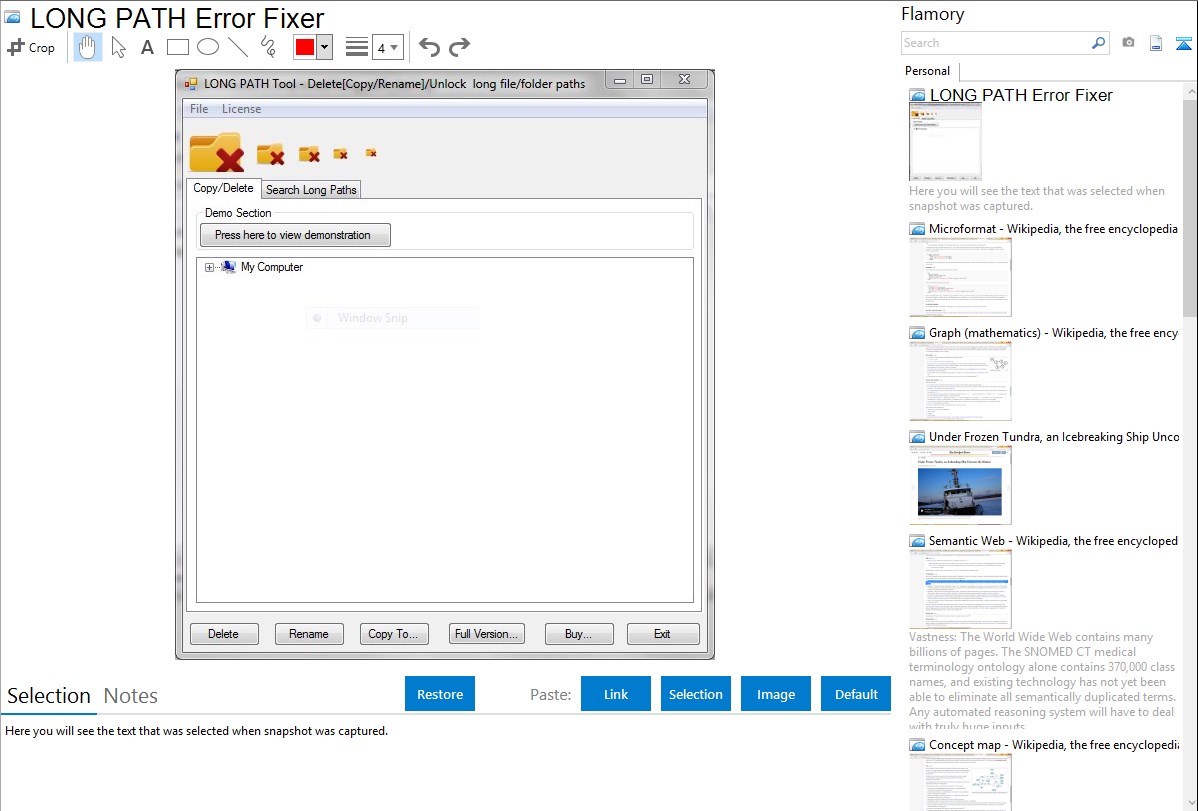The height and width of the screenshot is (811, 1198).
Task: Switch to the Selection tab
Action: tap(49, 696)
